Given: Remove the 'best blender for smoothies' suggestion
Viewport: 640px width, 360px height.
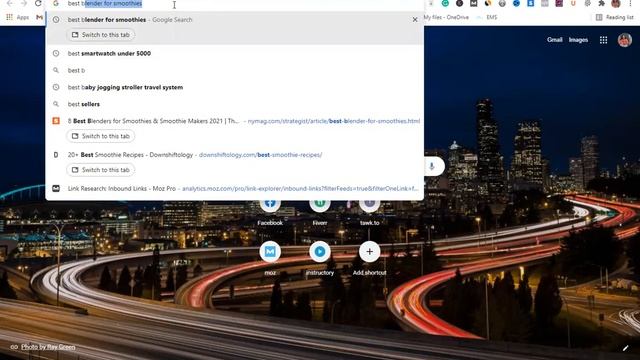Looking at the screenshot, I should [415, 20].
